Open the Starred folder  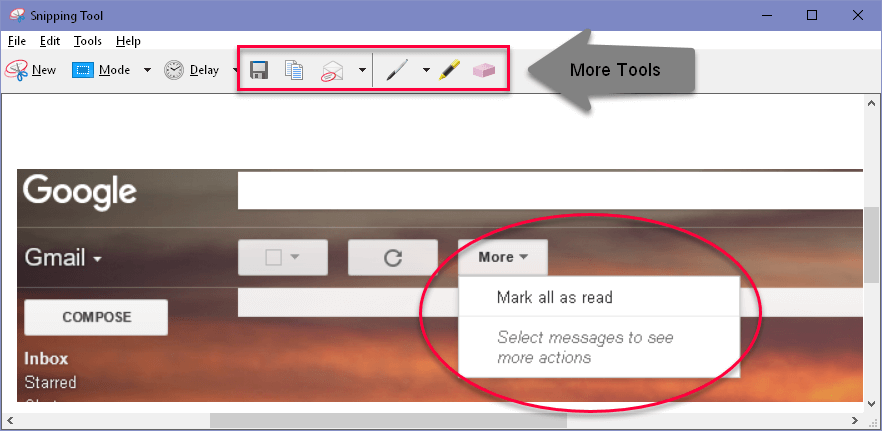(50, 383)
